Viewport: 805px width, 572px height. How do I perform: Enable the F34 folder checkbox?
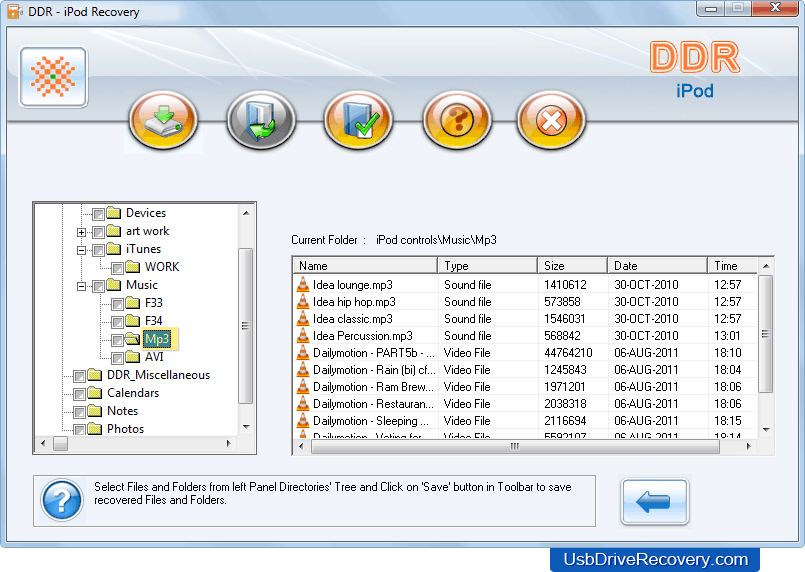[x=118, y=322]
